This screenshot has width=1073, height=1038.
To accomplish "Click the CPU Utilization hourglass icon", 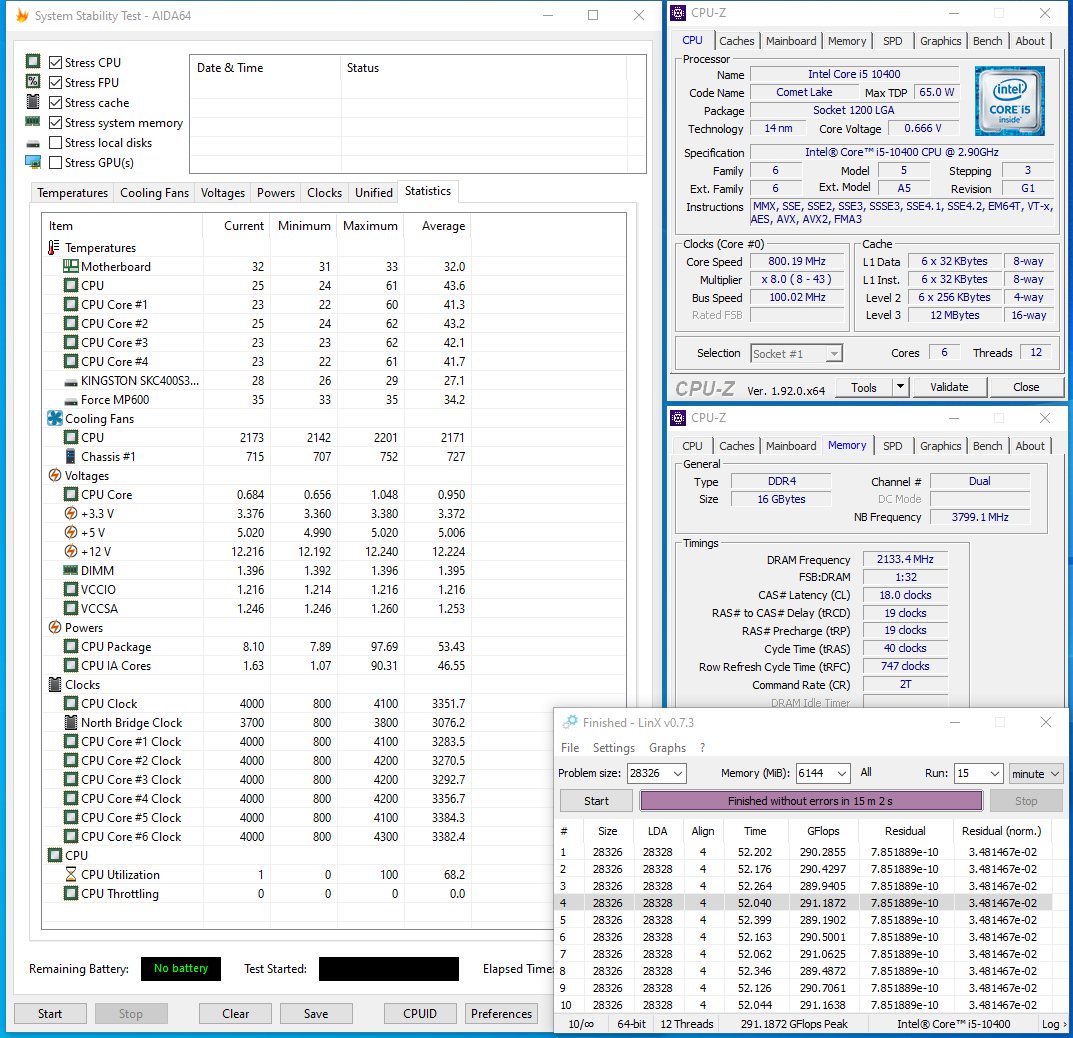I will 71,875.
